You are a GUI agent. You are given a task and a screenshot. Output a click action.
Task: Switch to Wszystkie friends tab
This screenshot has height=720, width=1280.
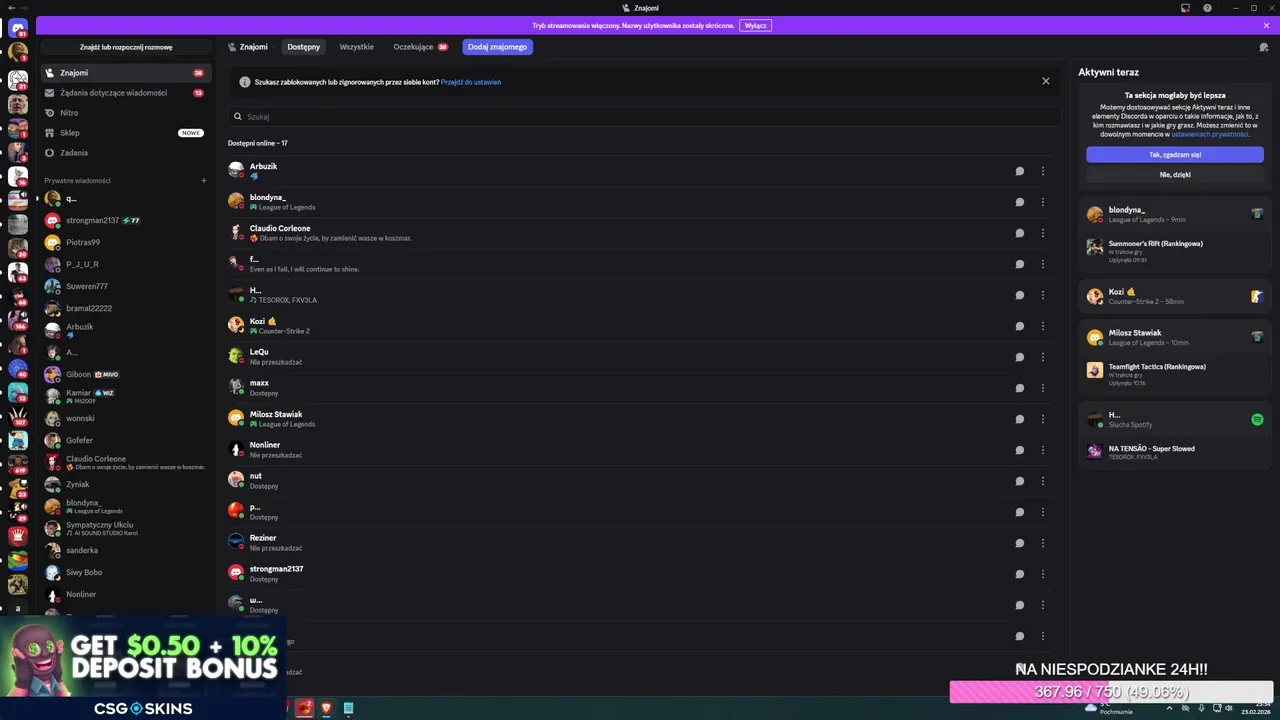point(356,47)
